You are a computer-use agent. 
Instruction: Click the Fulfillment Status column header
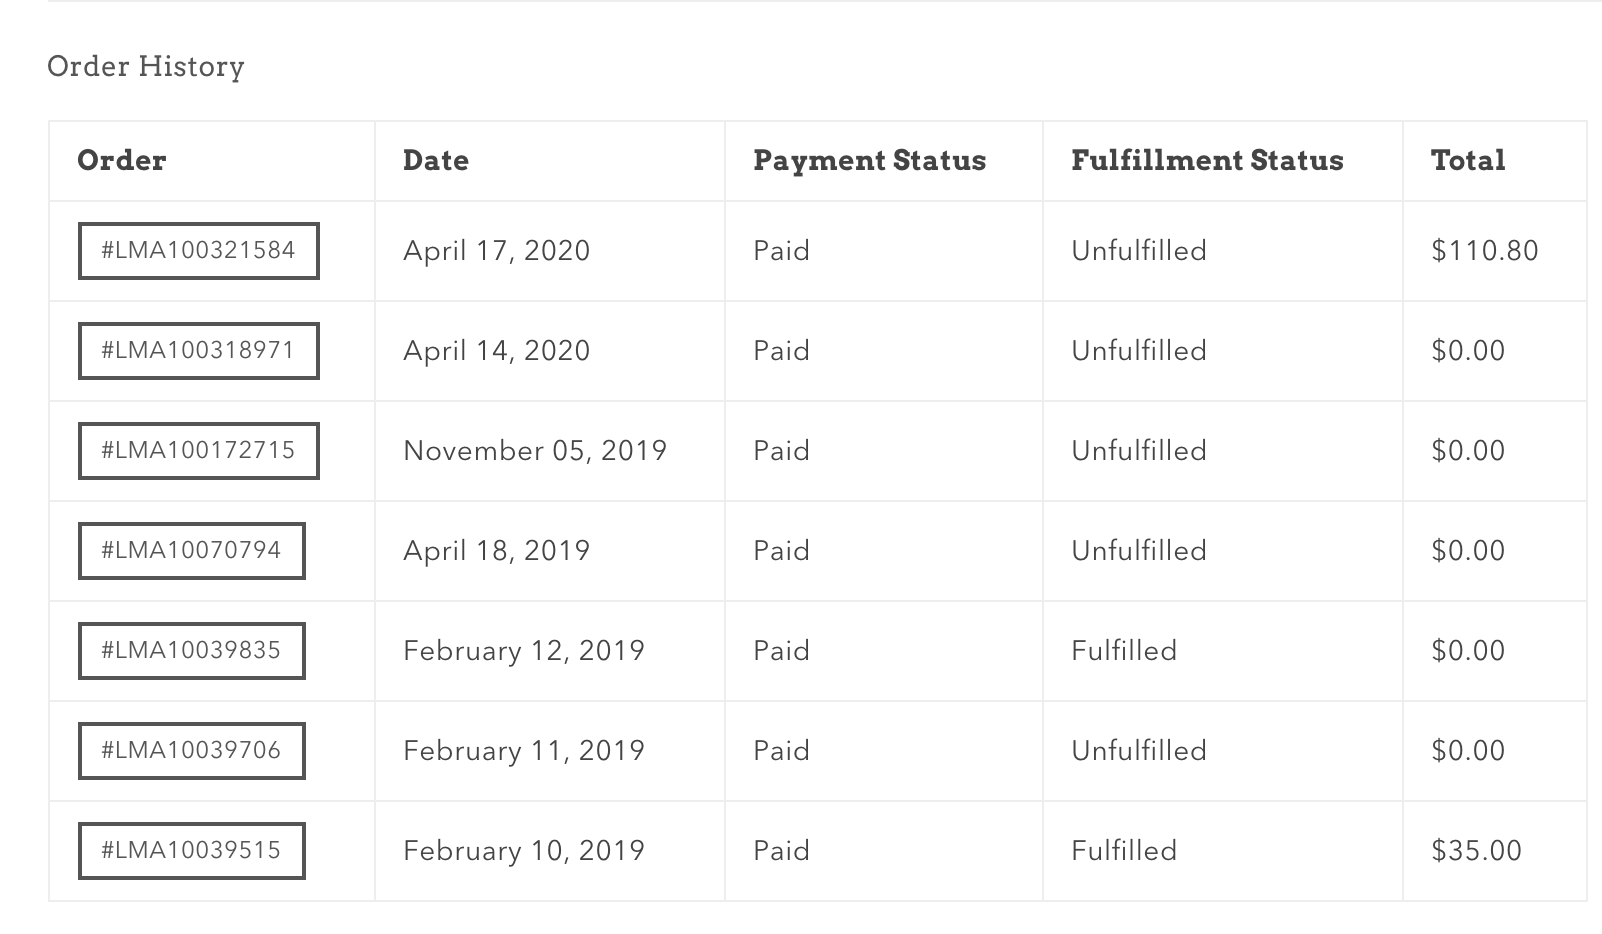tap(1207, 161)
